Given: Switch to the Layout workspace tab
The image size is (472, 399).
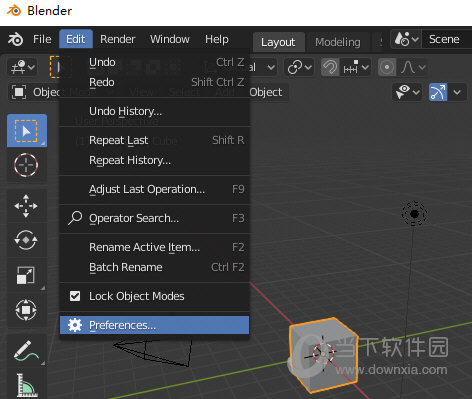Looking at the screenshot, I should 278,42.
